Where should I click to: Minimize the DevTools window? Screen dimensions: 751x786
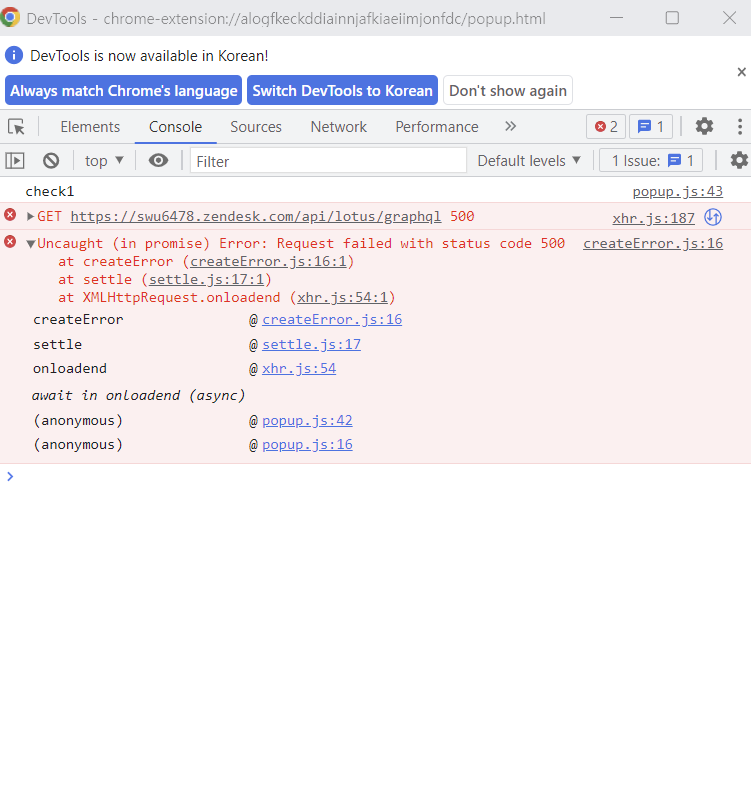pos(616,18)
